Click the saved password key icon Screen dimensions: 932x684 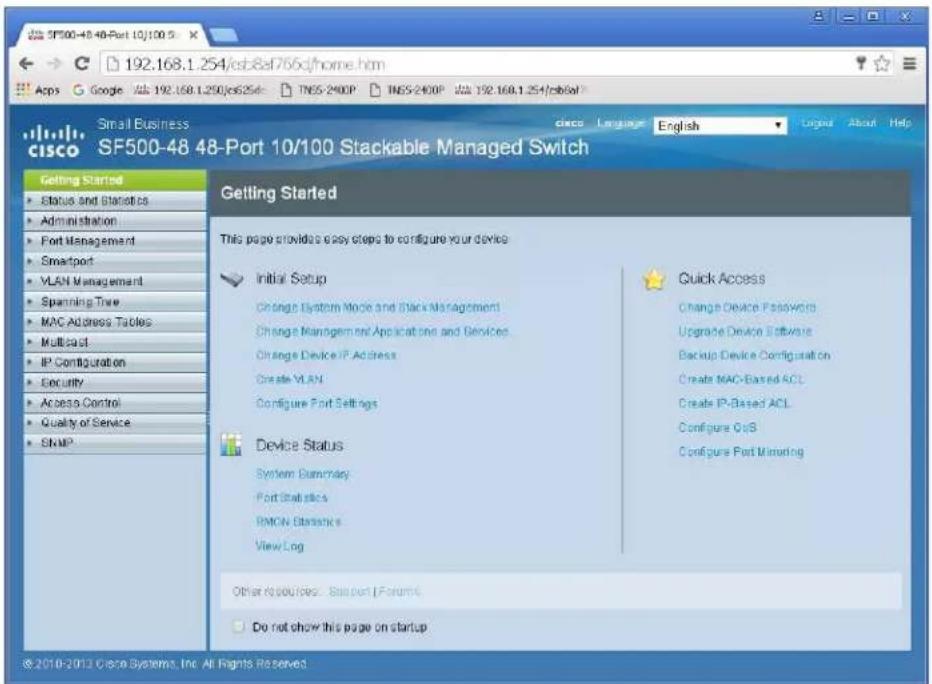tap(861, 64)
